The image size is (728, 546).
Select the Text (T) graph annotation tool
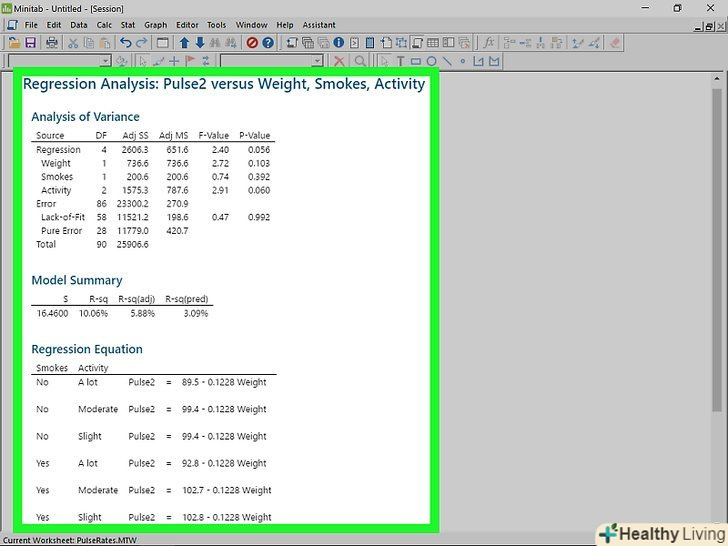[x=402, y=61]
